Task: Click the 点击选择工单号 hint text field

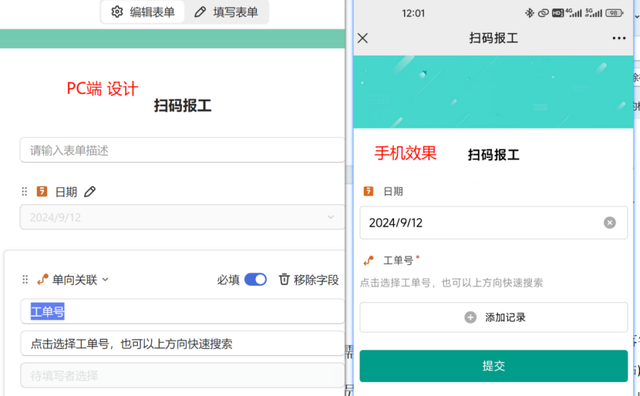Action: tap(182, 343)
